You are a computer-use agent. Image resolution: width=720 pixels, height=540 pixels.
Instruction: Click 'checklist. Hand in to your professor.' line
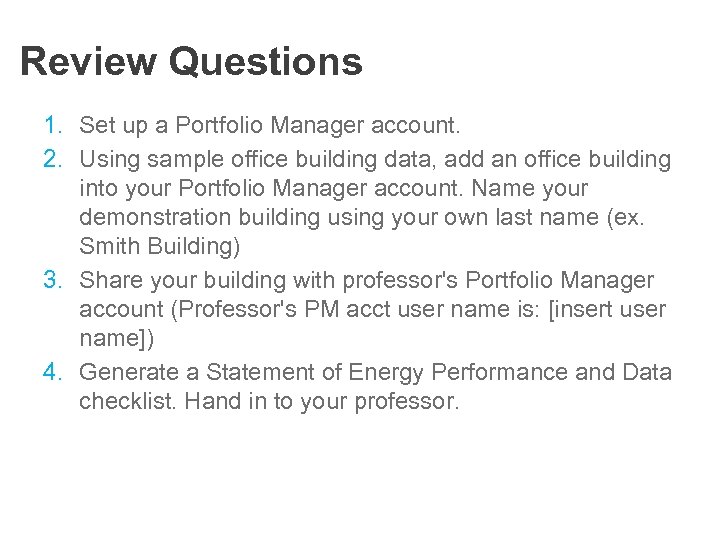[269, 403]
